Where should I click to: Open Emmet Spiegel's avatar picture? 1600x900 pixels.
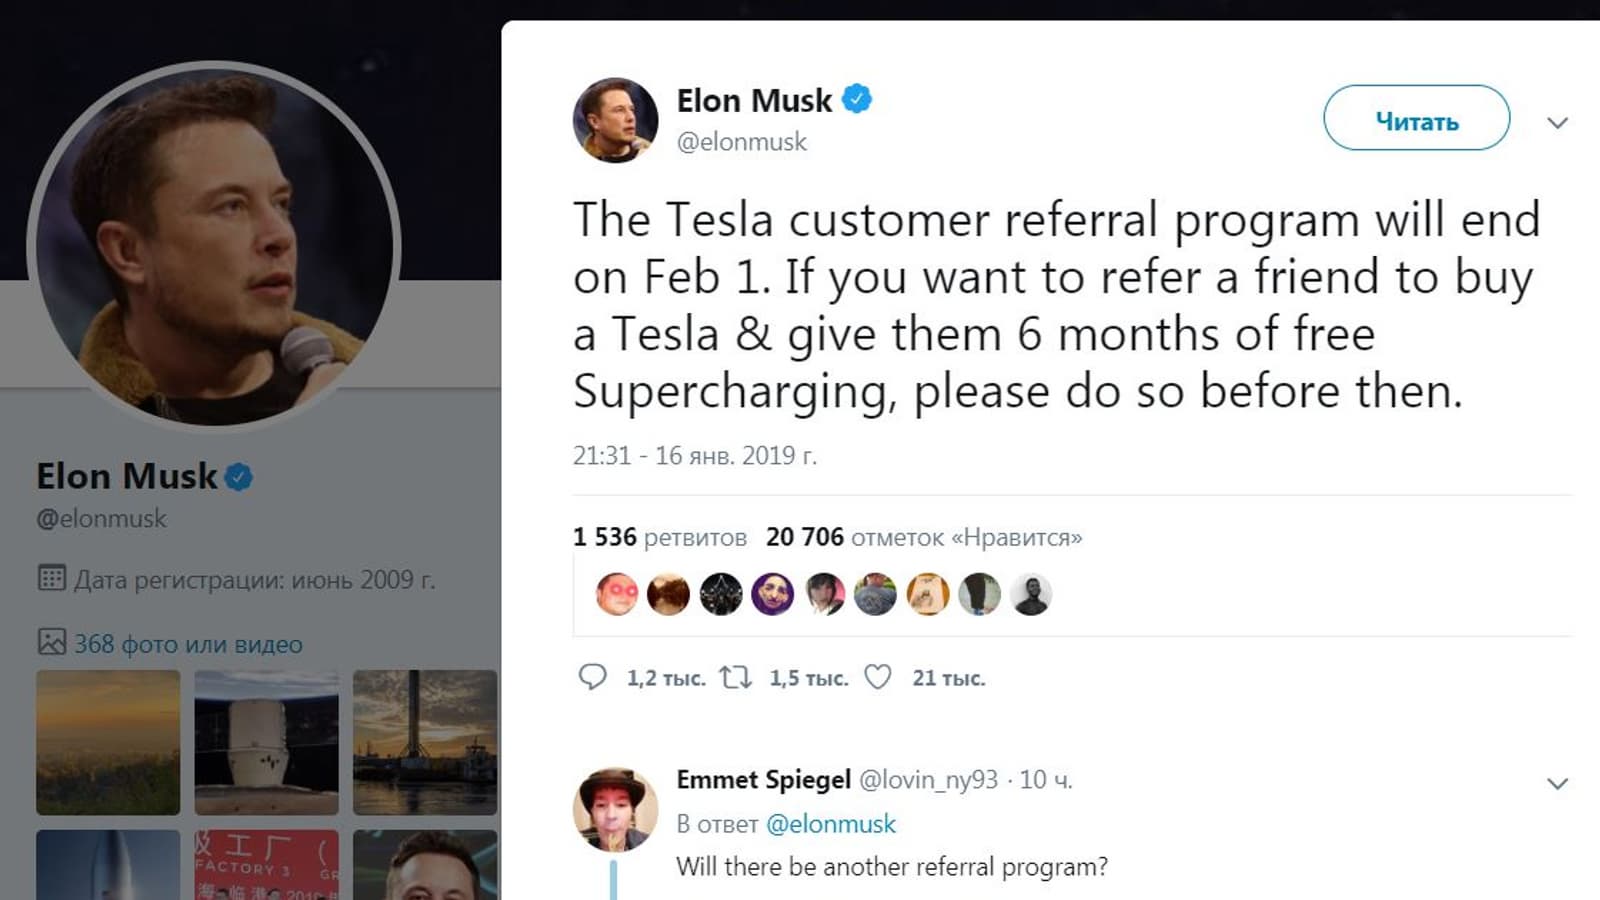pyautogui.click(x=615, y=809)
